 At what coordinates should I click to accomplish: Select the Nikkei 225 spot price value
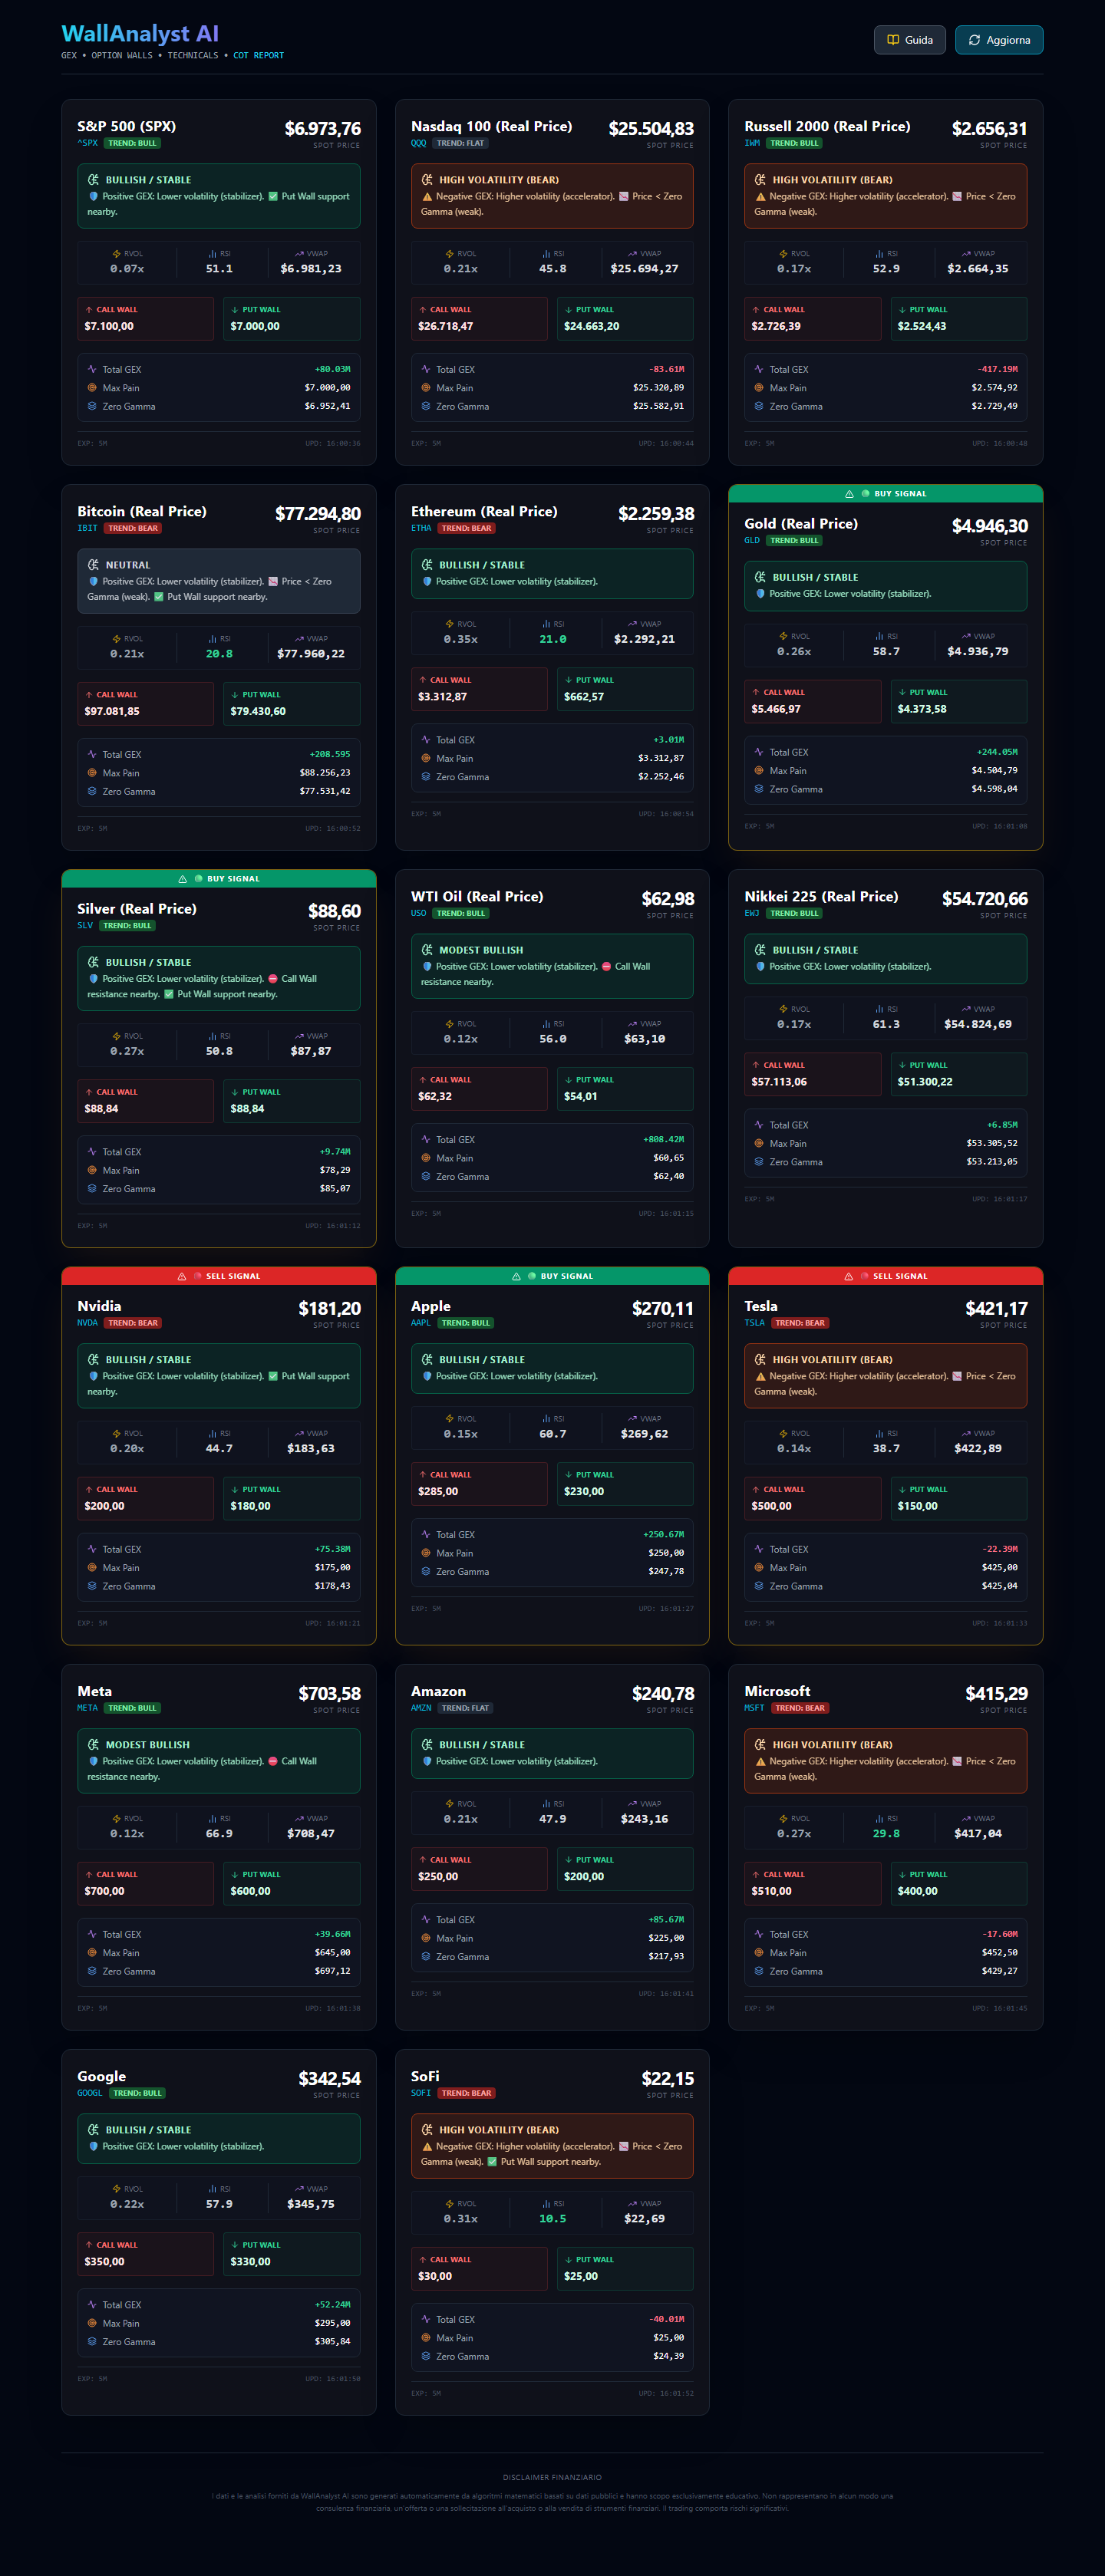pos(984,899)
